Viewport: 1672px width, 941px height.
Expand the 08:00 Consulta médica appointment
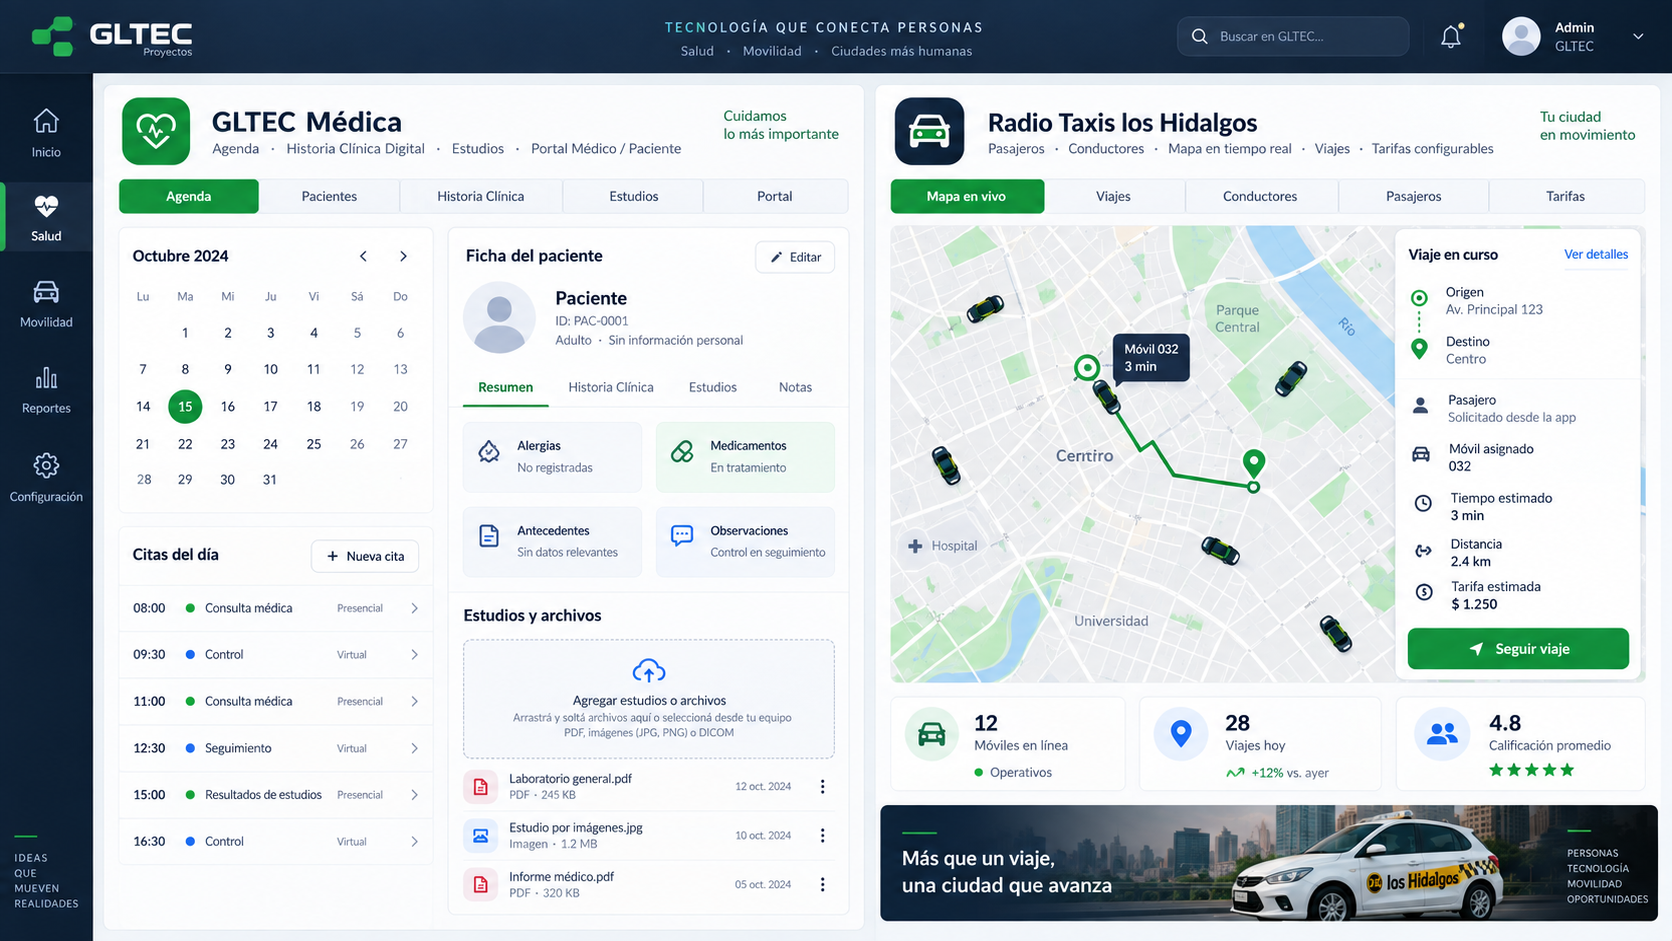tap(414, 608)
